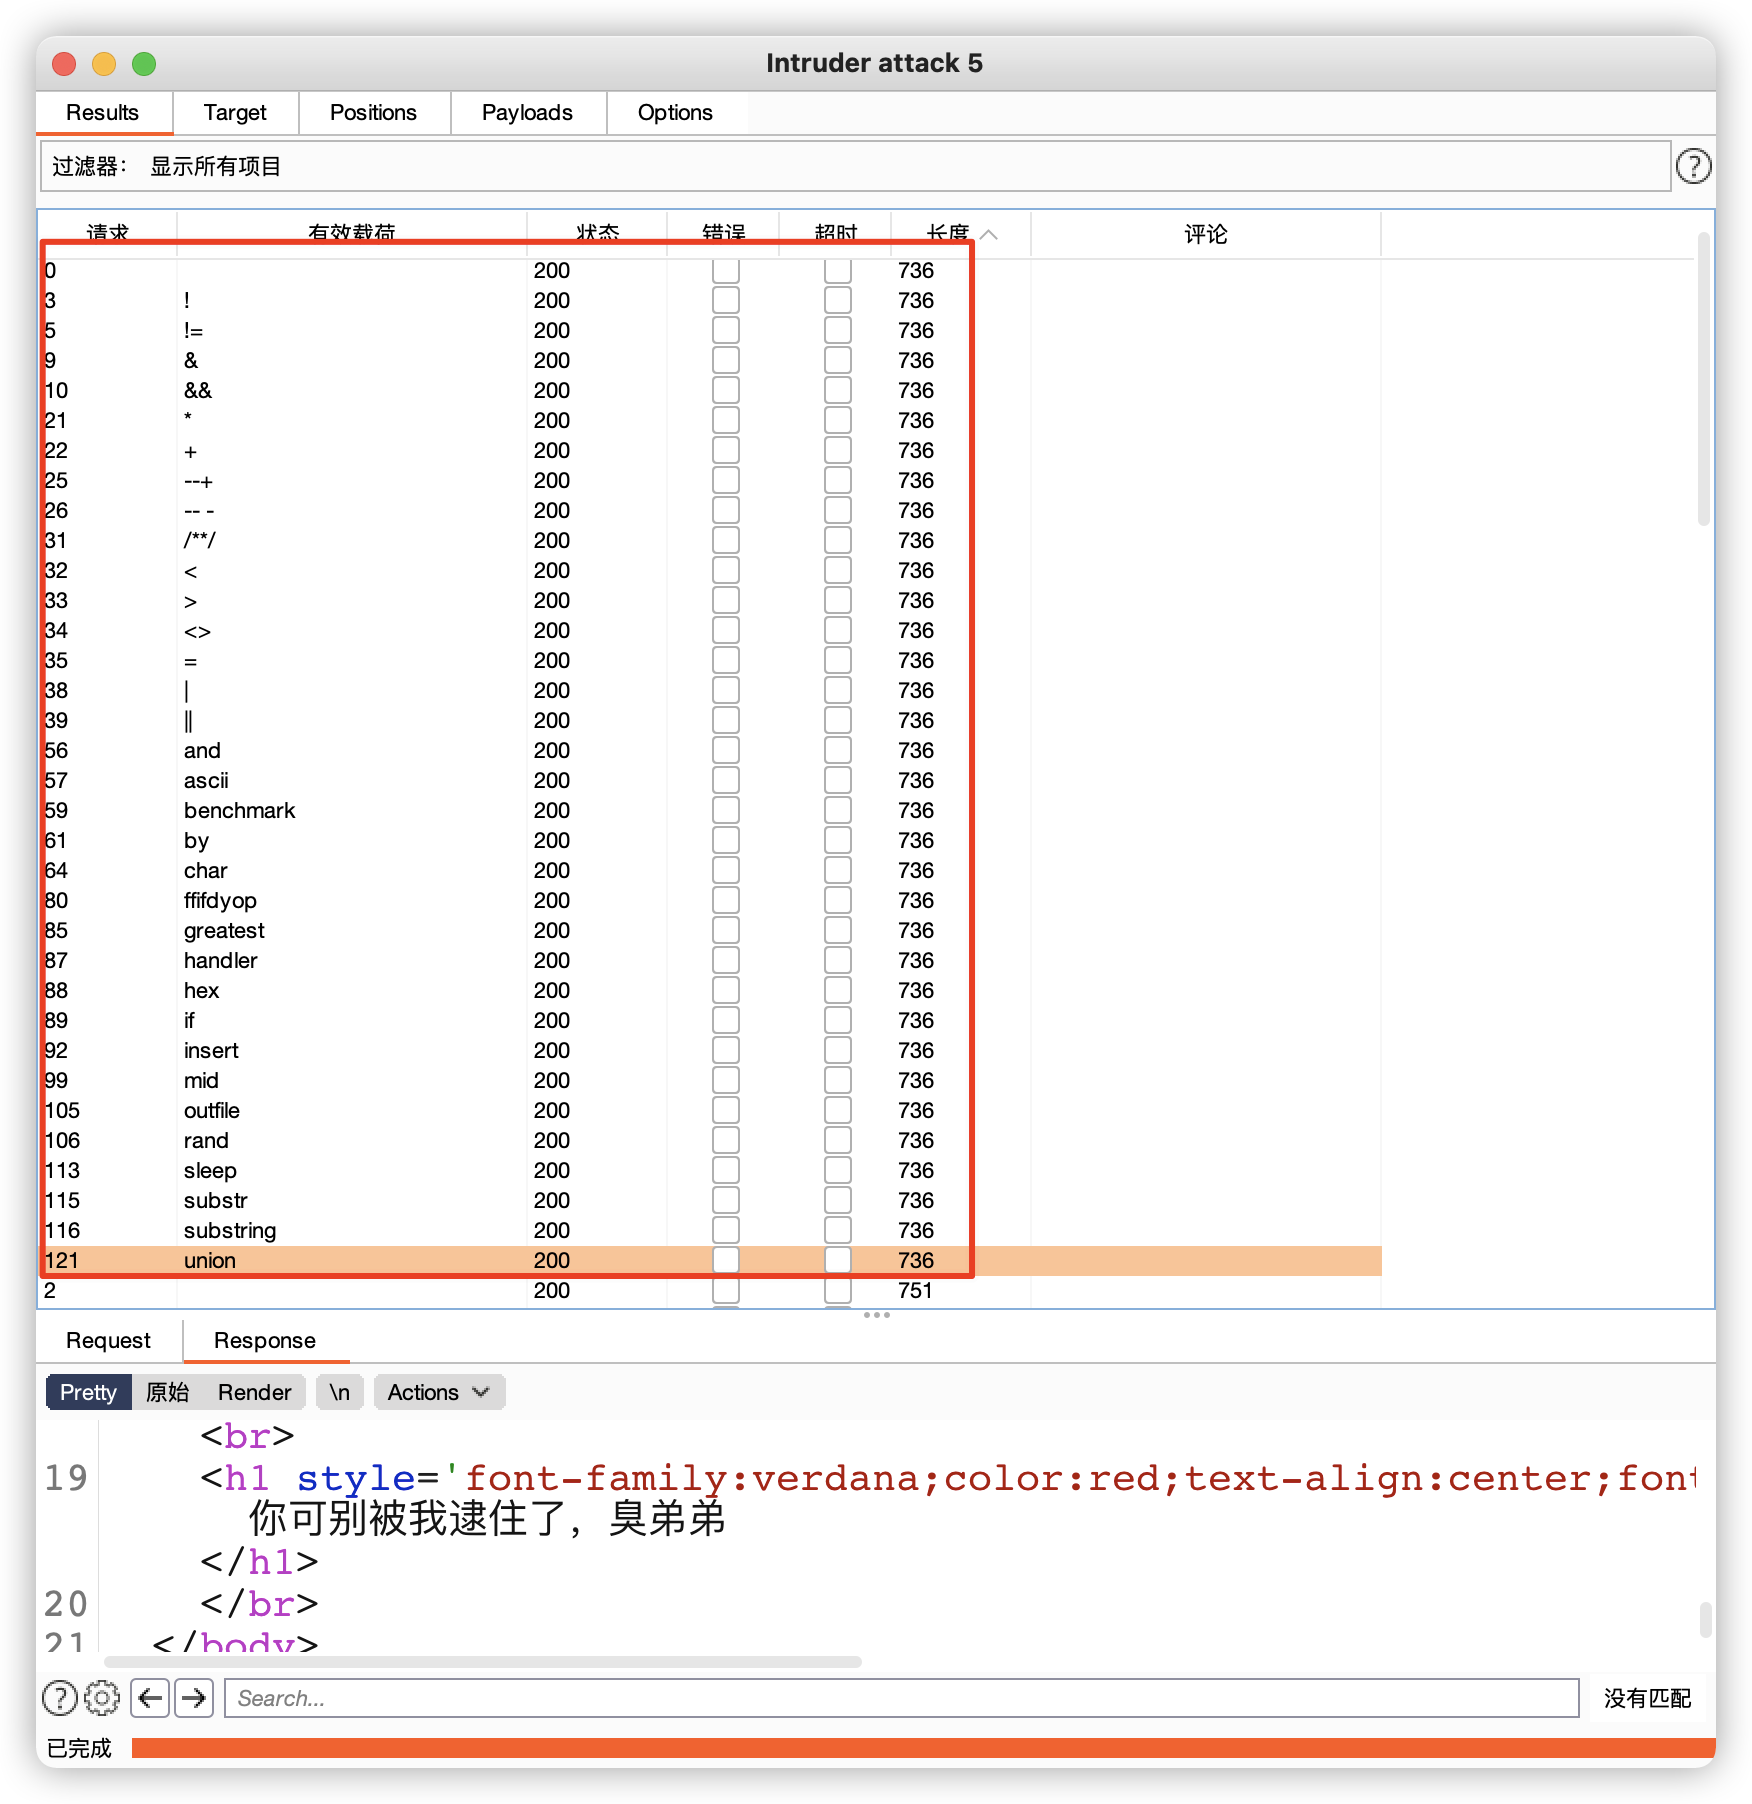Click the 评论 comment column header
Image resolution: width=1752 pixels, height=1804 pixels.
[x=1205, y=233]
